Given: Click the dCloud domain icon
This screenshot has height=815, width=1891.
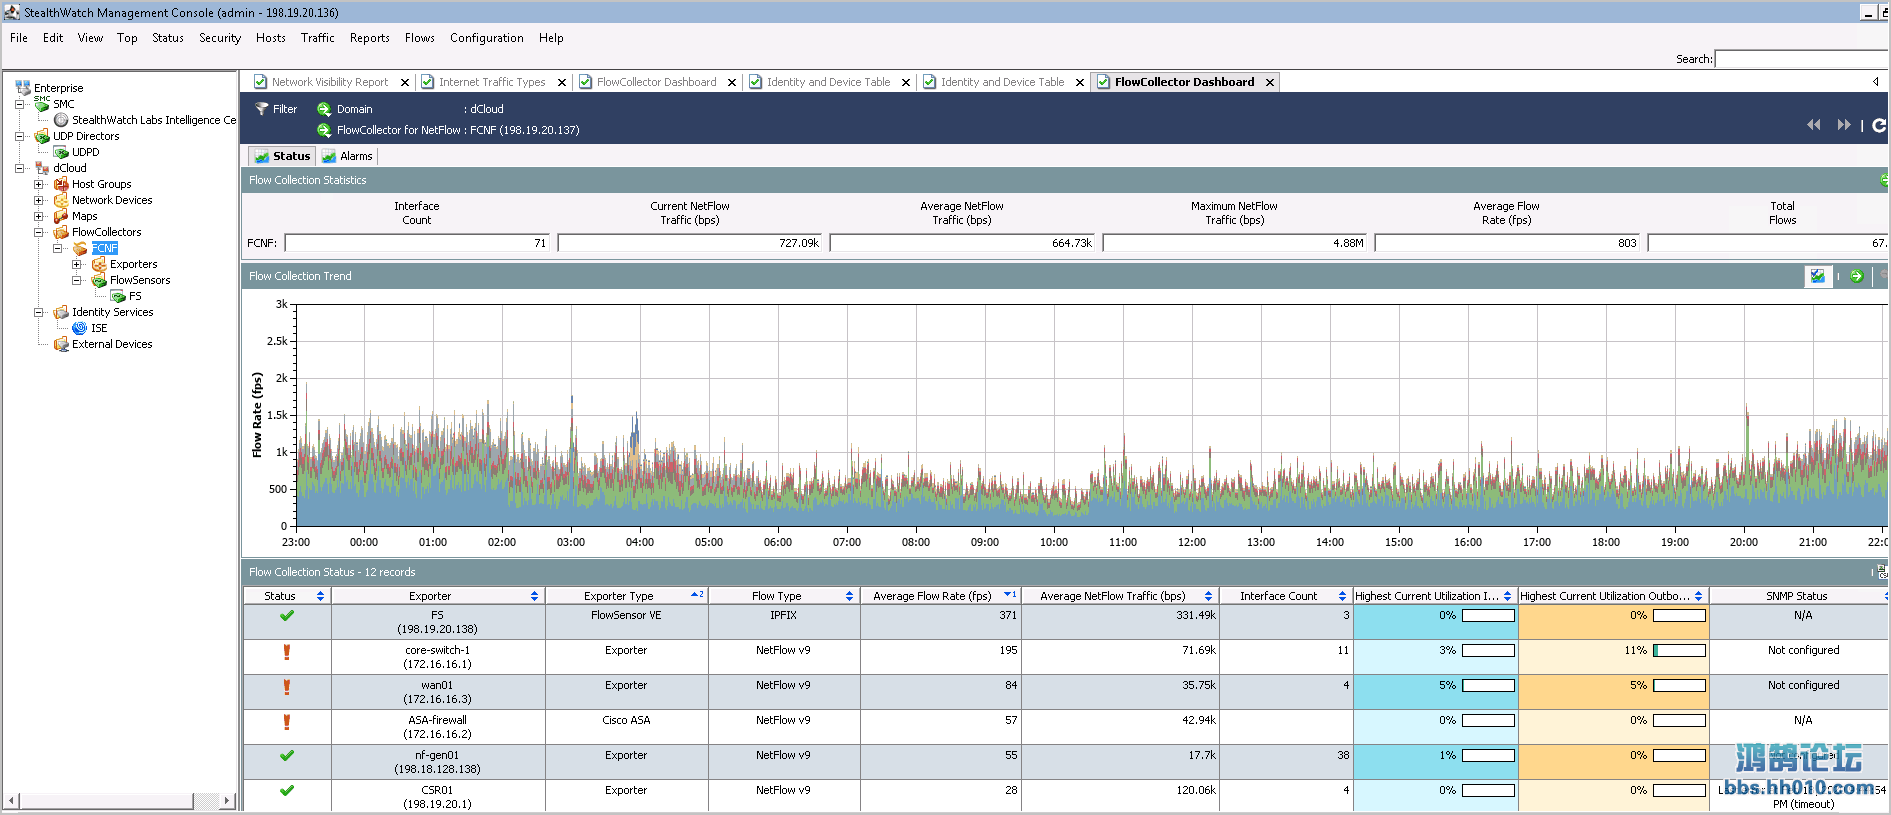Looking at the screenshot, I should point(42,168).
